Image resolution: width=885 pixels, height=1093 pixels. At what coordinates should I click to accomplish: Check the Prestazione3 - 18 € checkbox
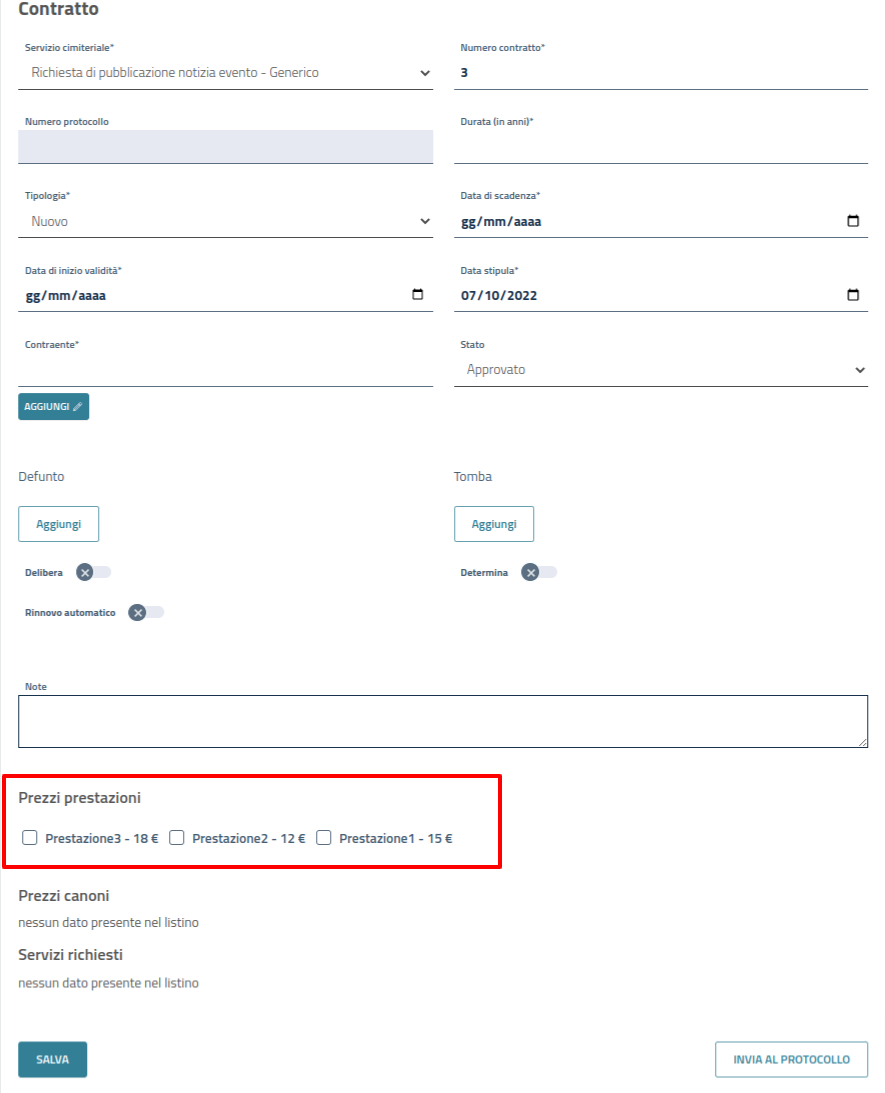(x=30, y=838)
